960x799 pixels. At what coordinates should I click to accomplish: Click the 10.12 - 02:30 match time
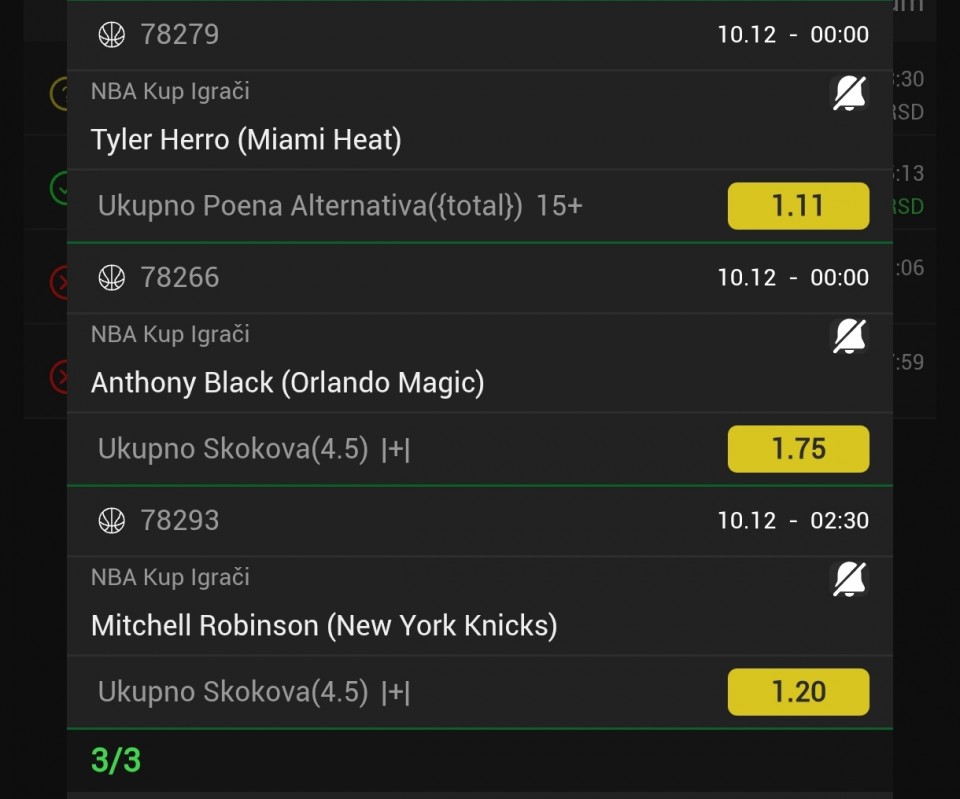pos(793,521)
